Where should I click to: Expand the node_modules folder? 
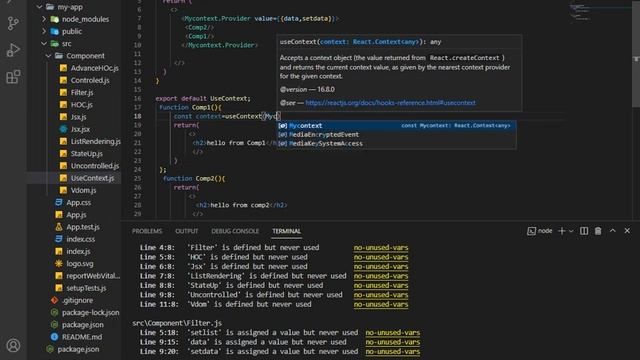point(44,19)
